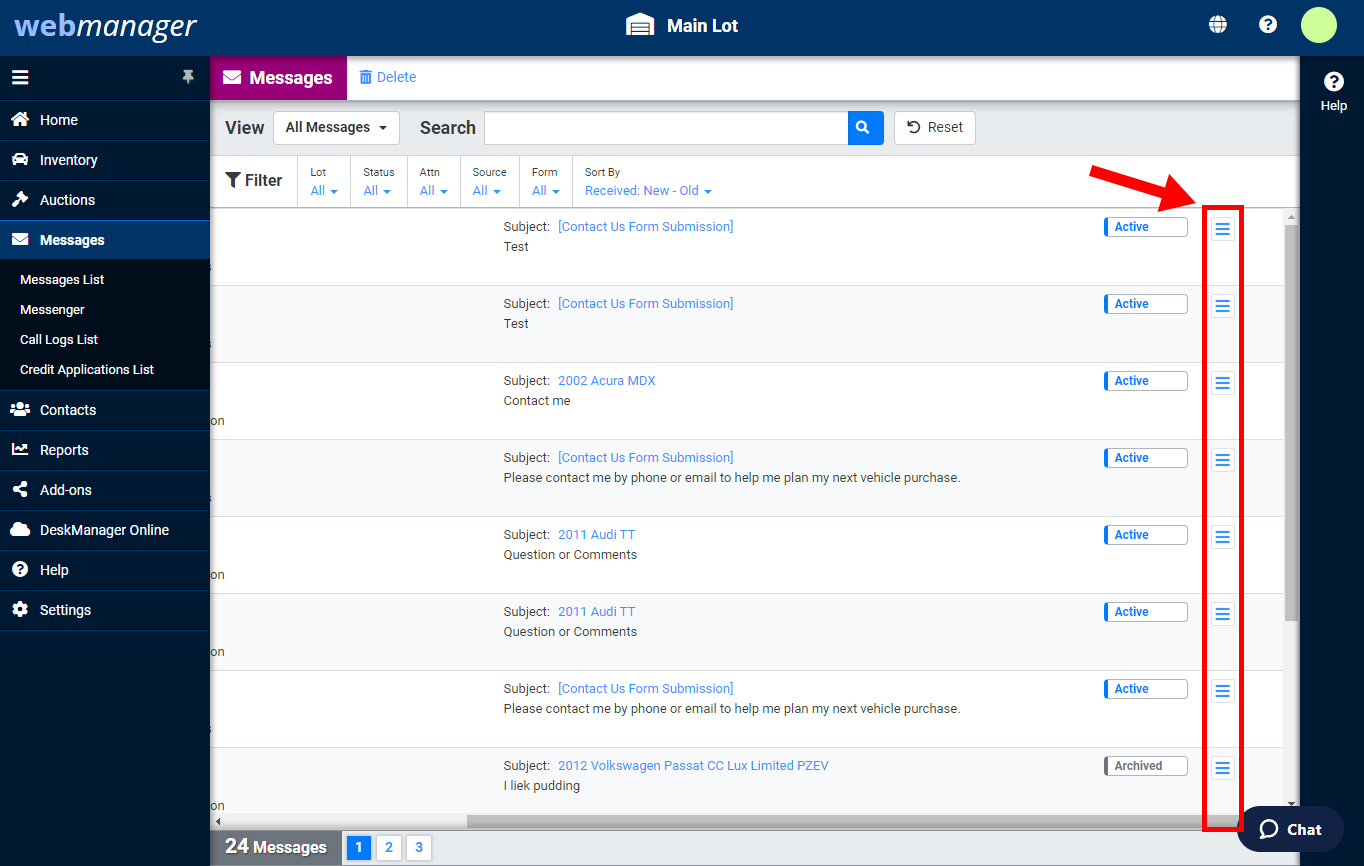Open Call Logs List

click(59, 340)
